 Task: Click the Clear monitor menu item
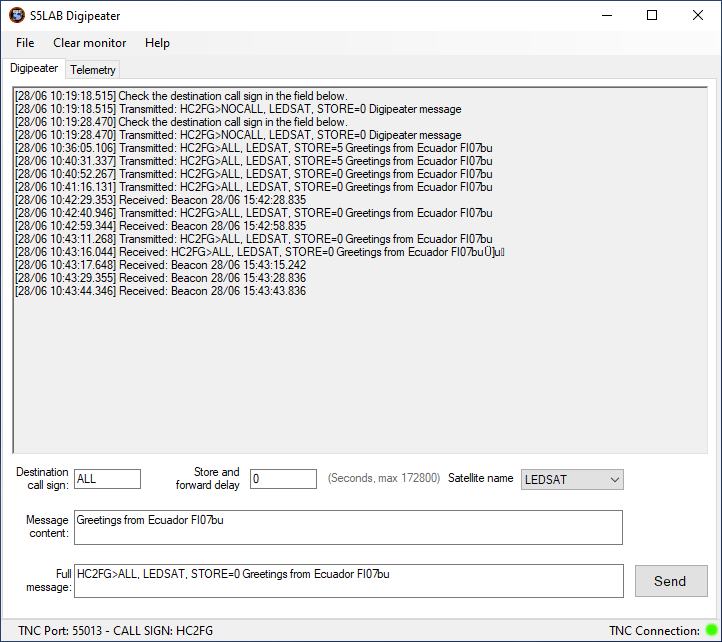89,43
